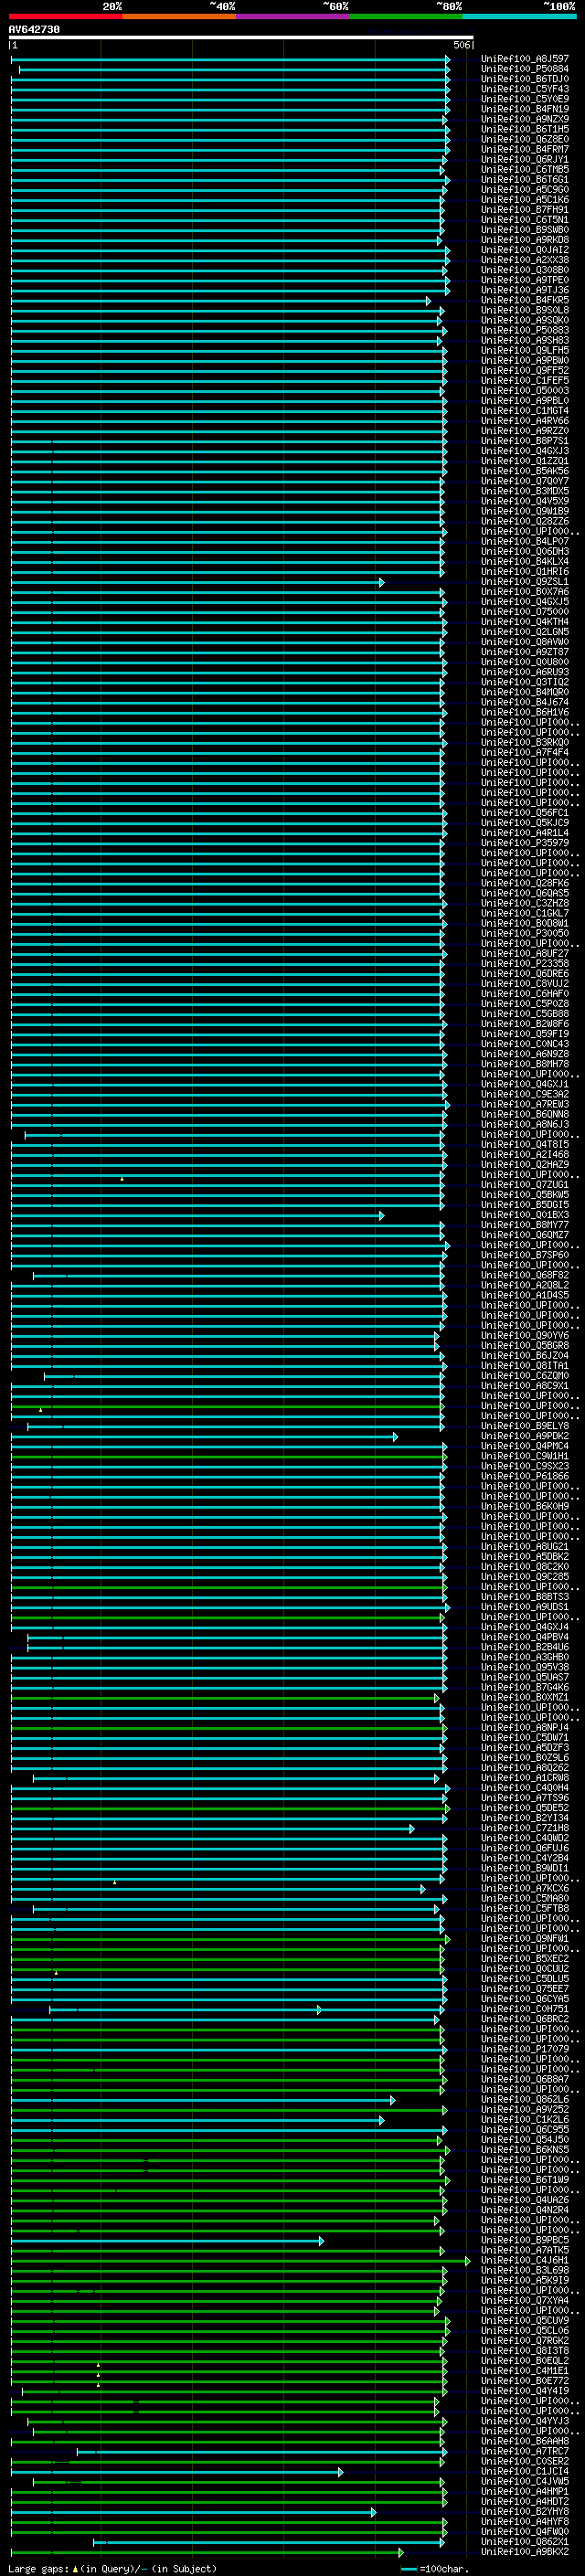Viewport: 585px width, 2576px height.
Task: Click the purple ~60% identity legend bar
Action: (x=293, y=17)
